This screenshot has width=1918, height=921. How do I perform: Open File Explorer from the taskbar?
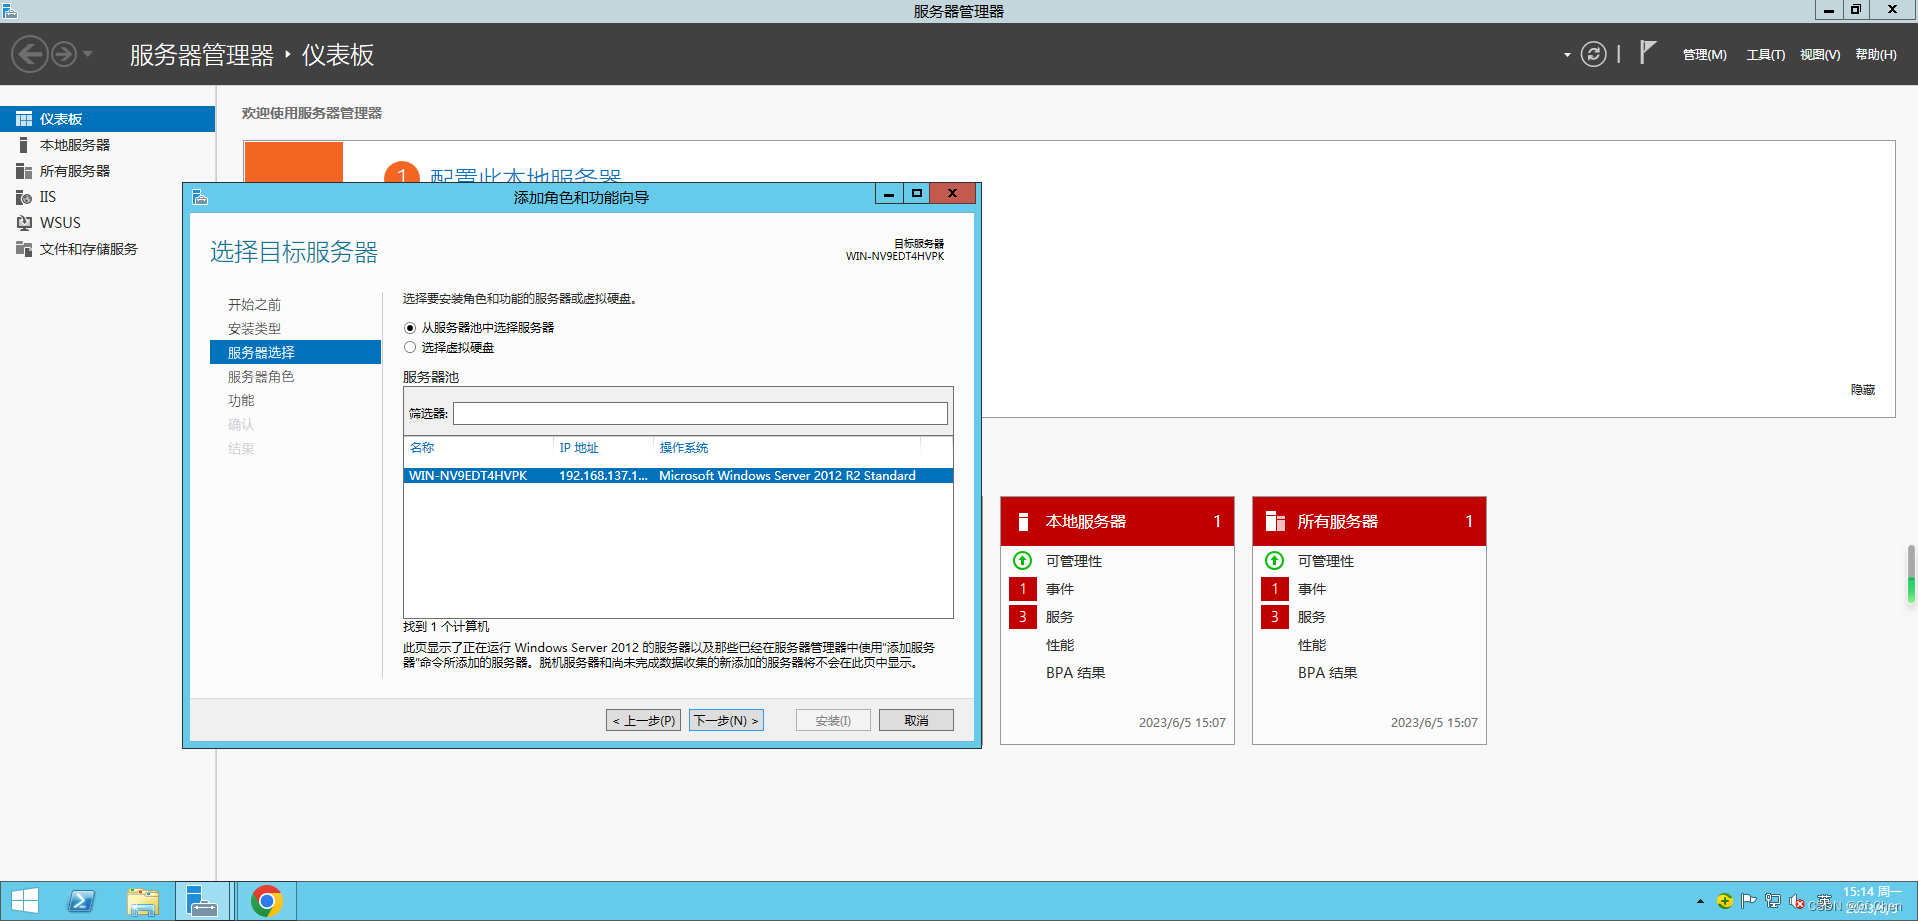[143, 901]
